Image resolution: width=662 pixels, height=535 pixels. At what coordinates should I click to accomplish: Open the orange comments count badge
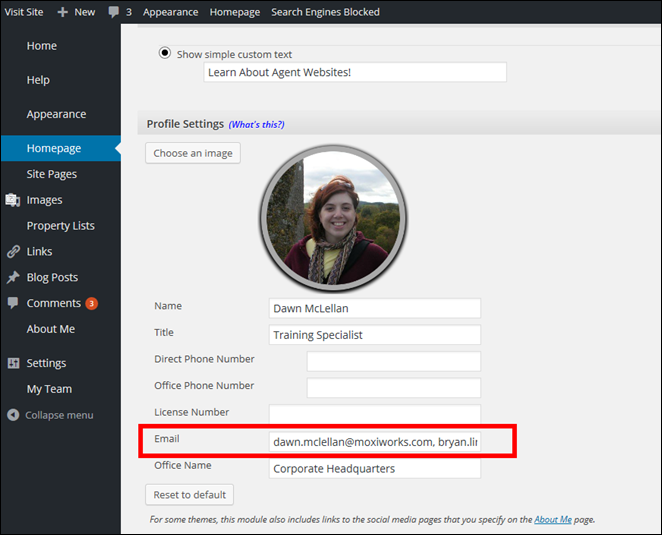pos(91,303)
